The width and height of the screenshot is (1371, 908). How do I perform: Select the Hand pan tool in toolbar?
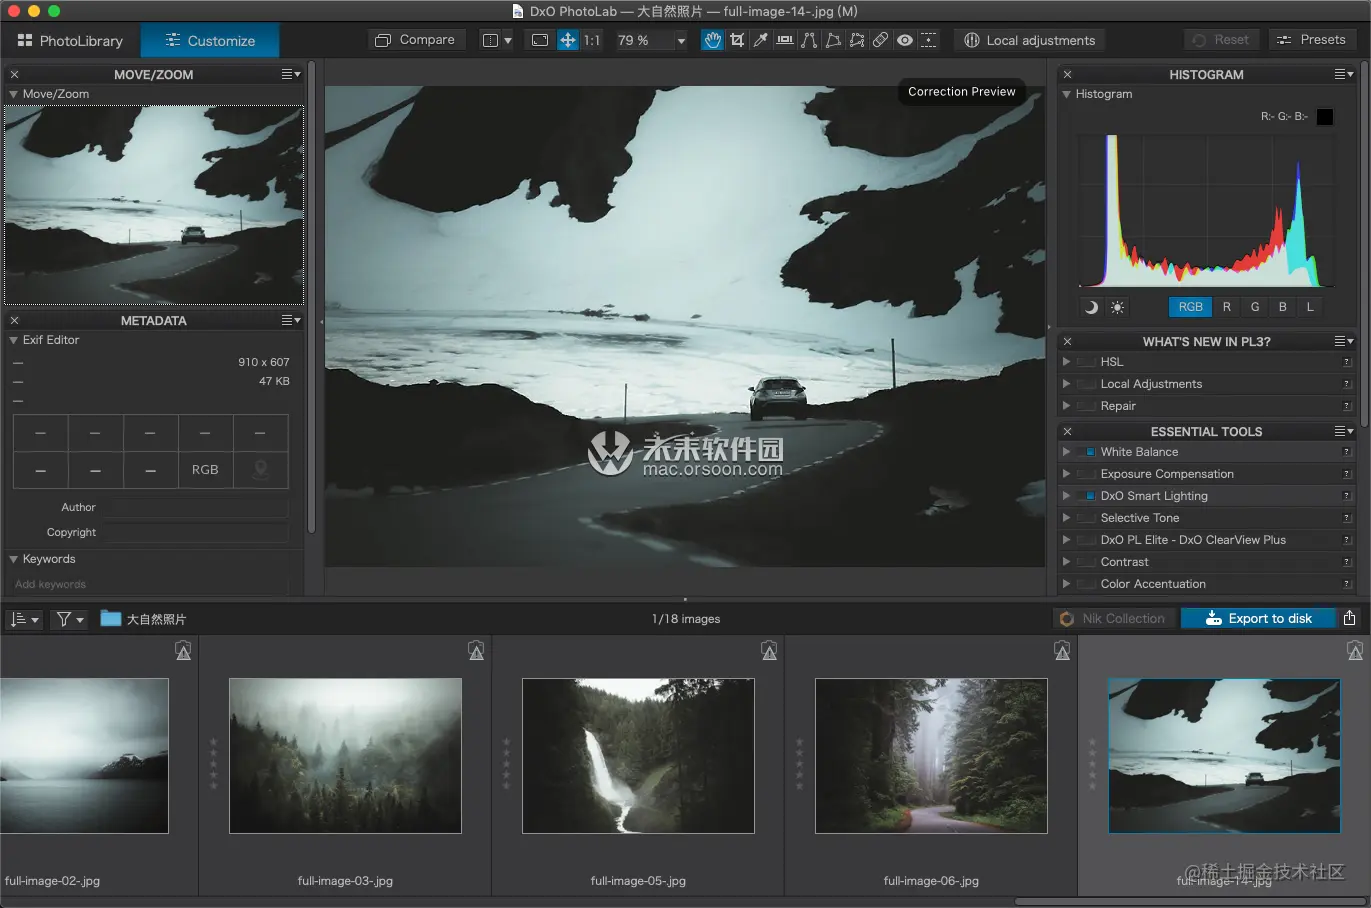712,40
